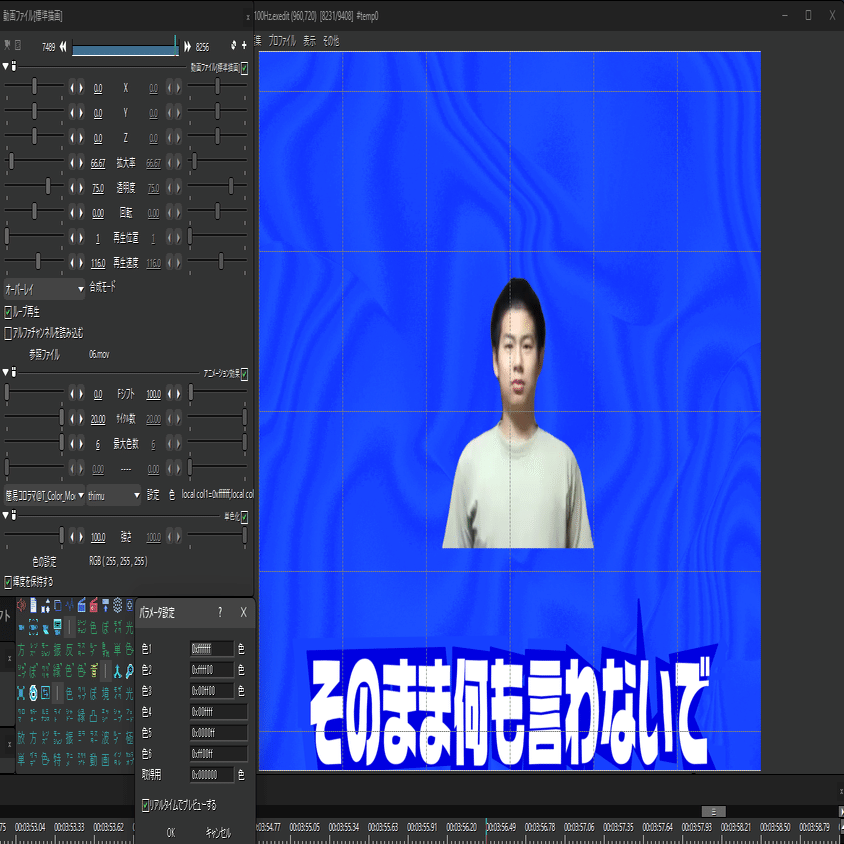The height and width of the screenshot is (844, 844).
Task: Select the 画 effect icon in palette
Action: (x=106, y=759)
